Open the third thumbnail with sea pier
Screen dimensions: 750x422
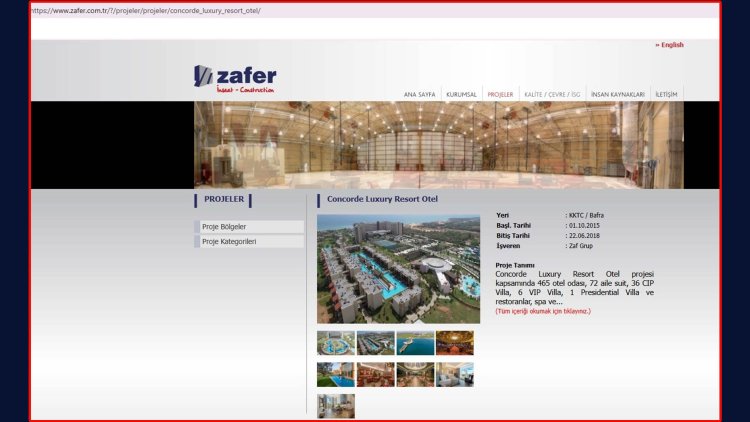415,343
